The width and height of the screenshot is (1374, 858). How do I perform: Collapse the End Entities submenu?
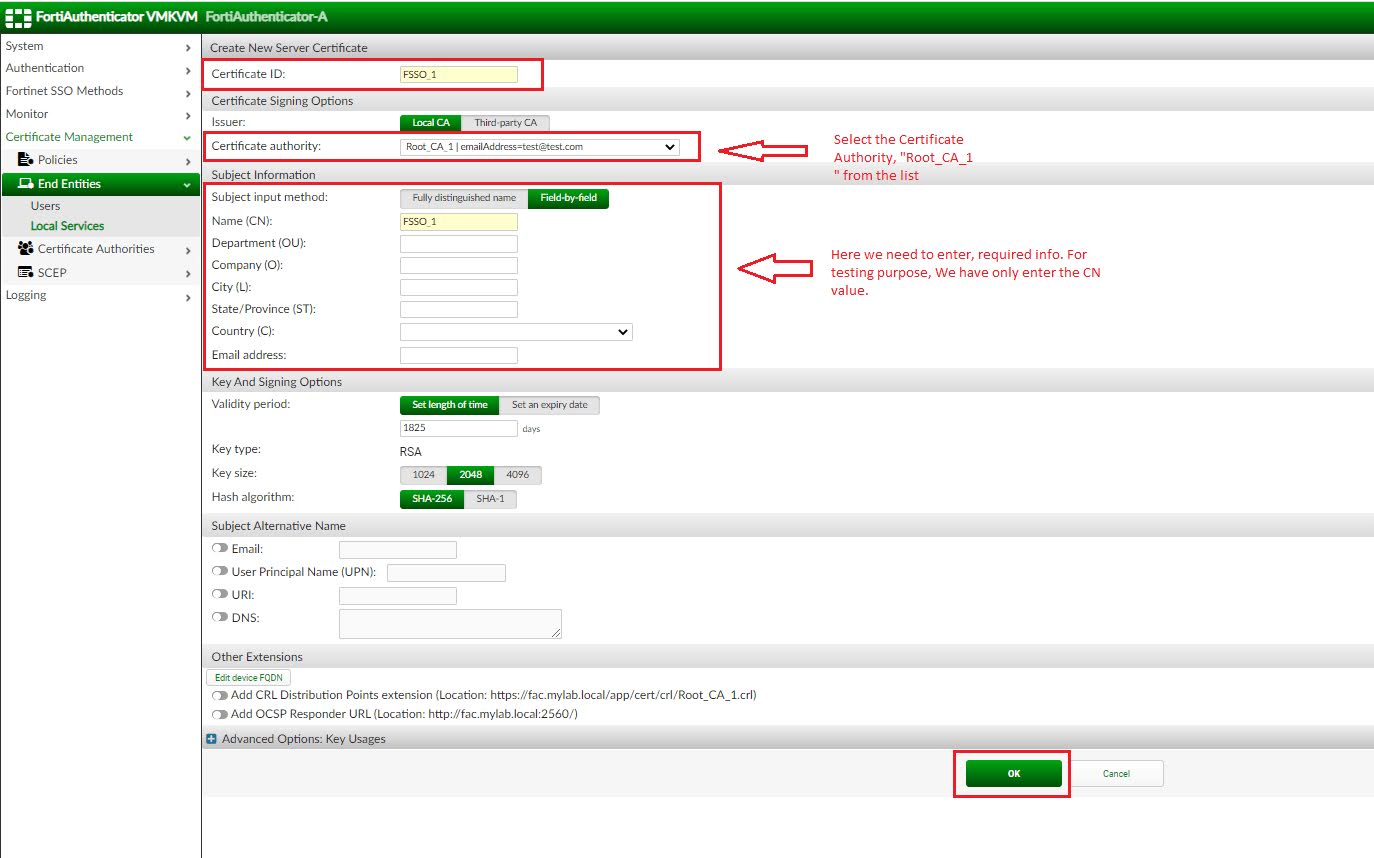tap(99, 184)
